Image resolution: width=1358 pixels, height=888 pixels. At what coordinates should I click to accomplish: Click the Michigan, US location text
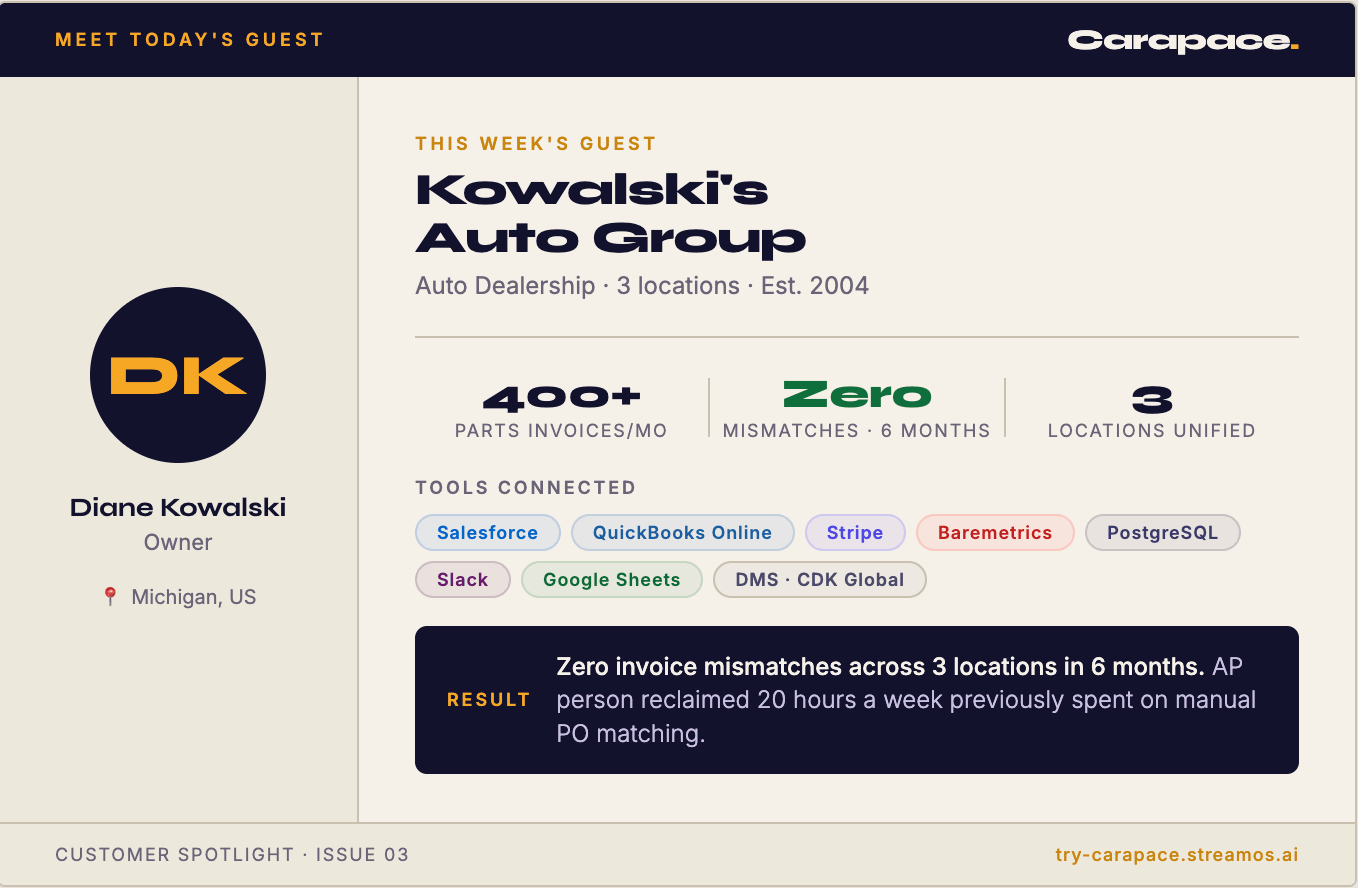(x=194, y=597)
